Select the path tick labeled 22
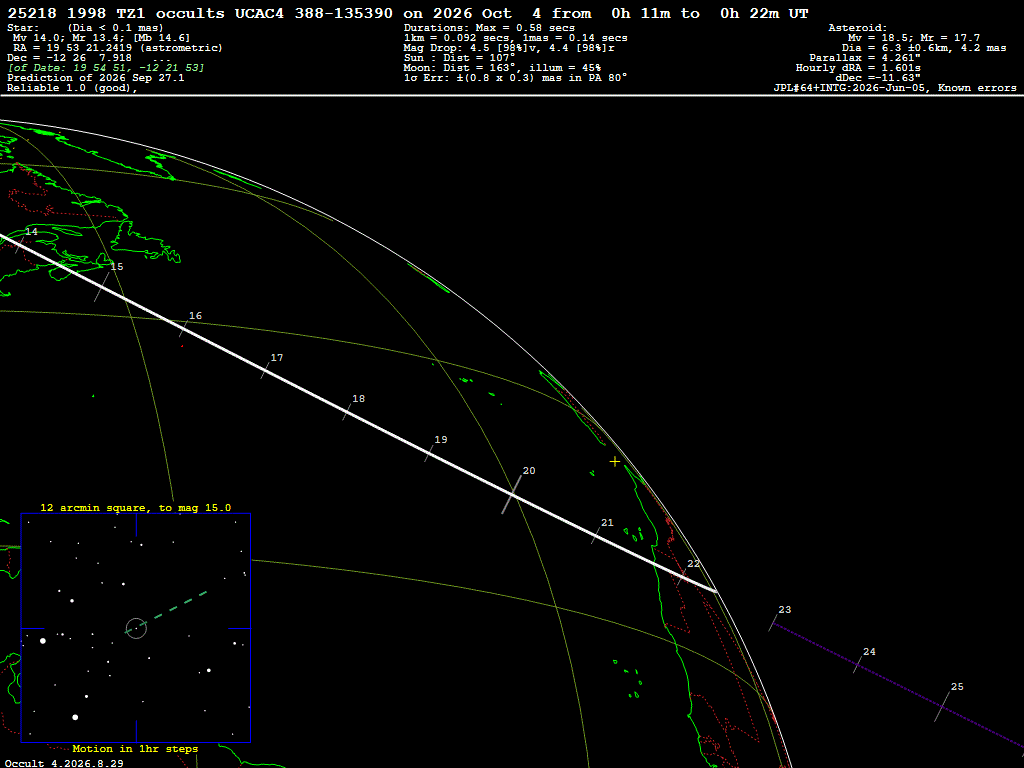This screenshot has width=1024, height=768. (682, 576)
